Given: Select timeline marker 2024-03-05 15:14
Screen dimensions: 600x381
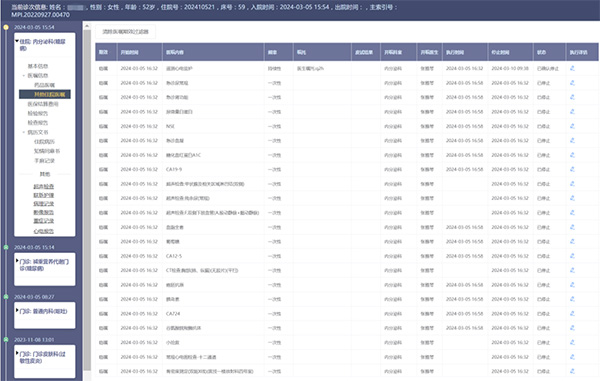Looking at the screenshot, I should [x=6, y=247].
